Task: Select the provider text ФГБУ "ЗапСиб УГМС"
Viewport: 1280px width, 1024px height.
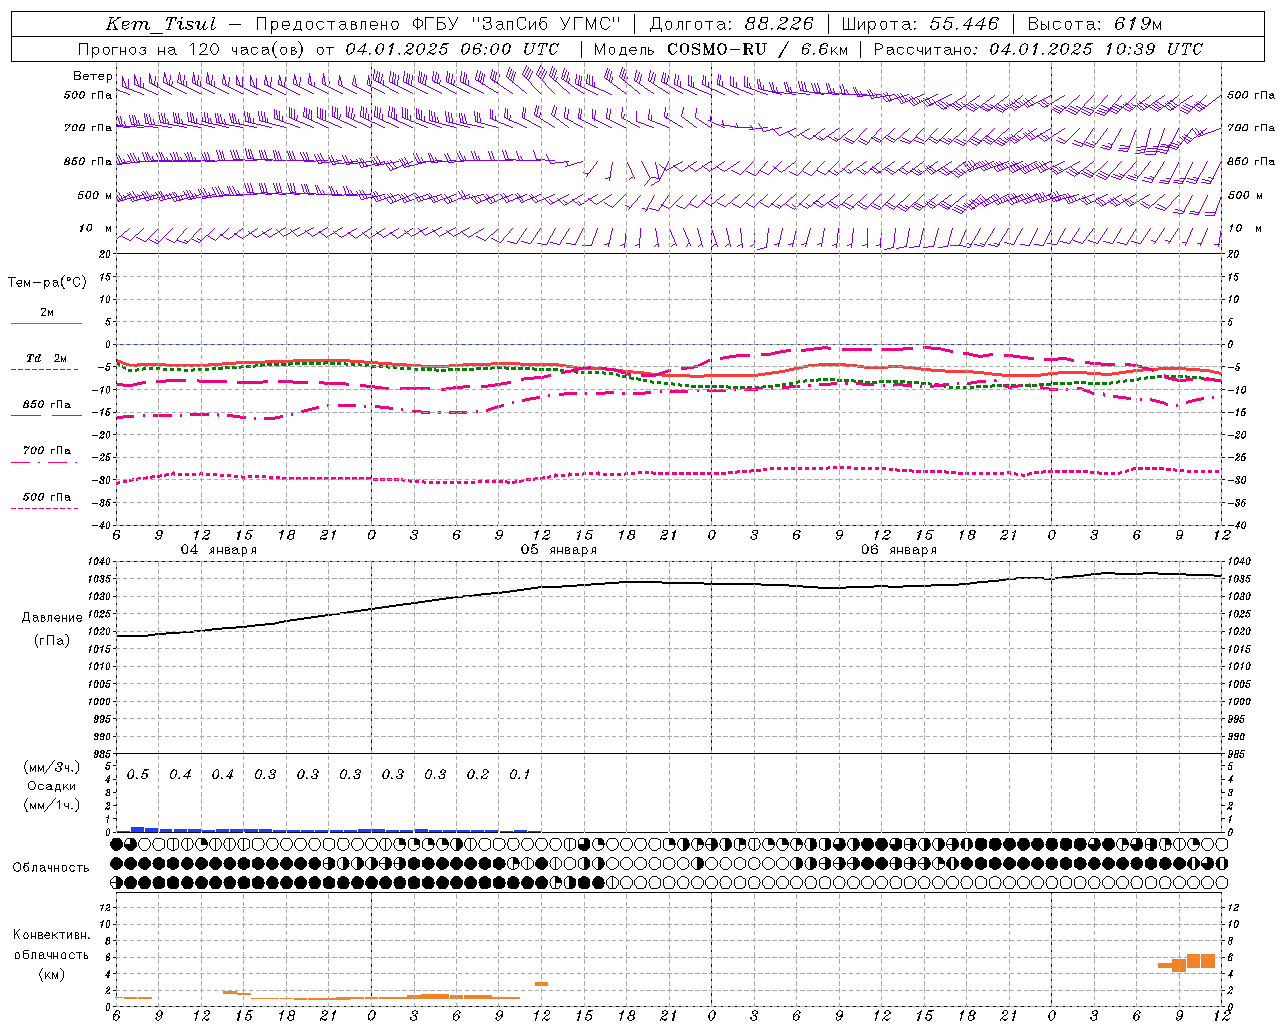Action: click(519, 24)
